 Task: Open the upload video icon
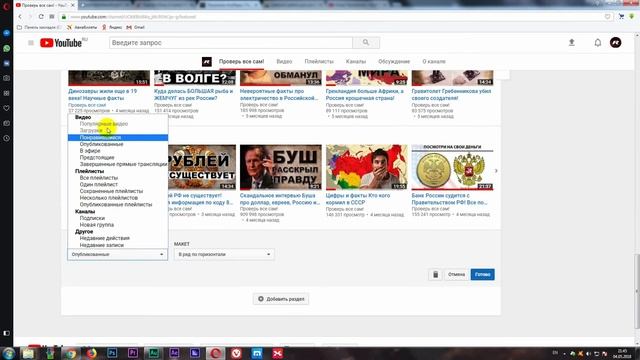point(571,42)
